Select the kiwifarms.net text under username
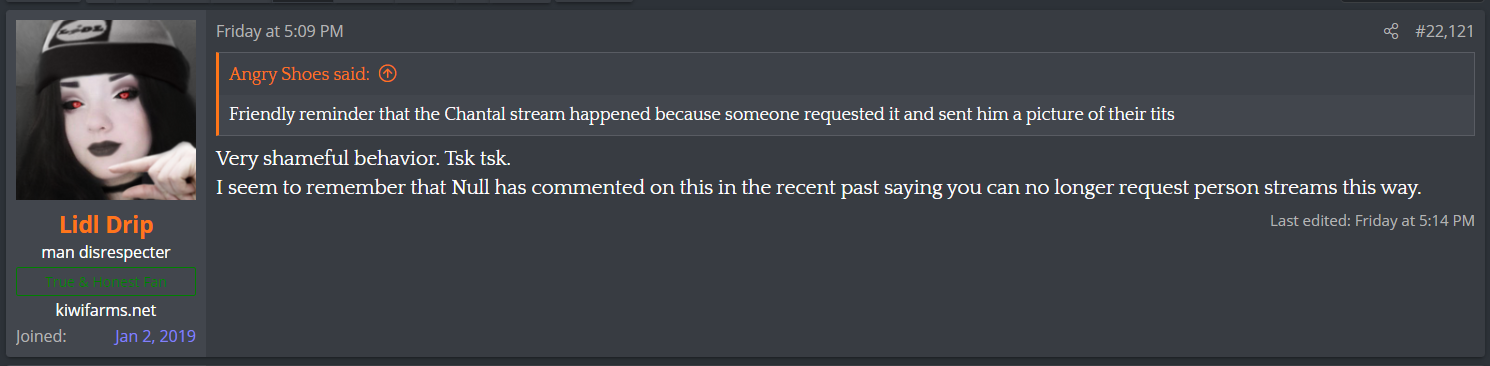 pyautogui.click(x=106, y=310)
